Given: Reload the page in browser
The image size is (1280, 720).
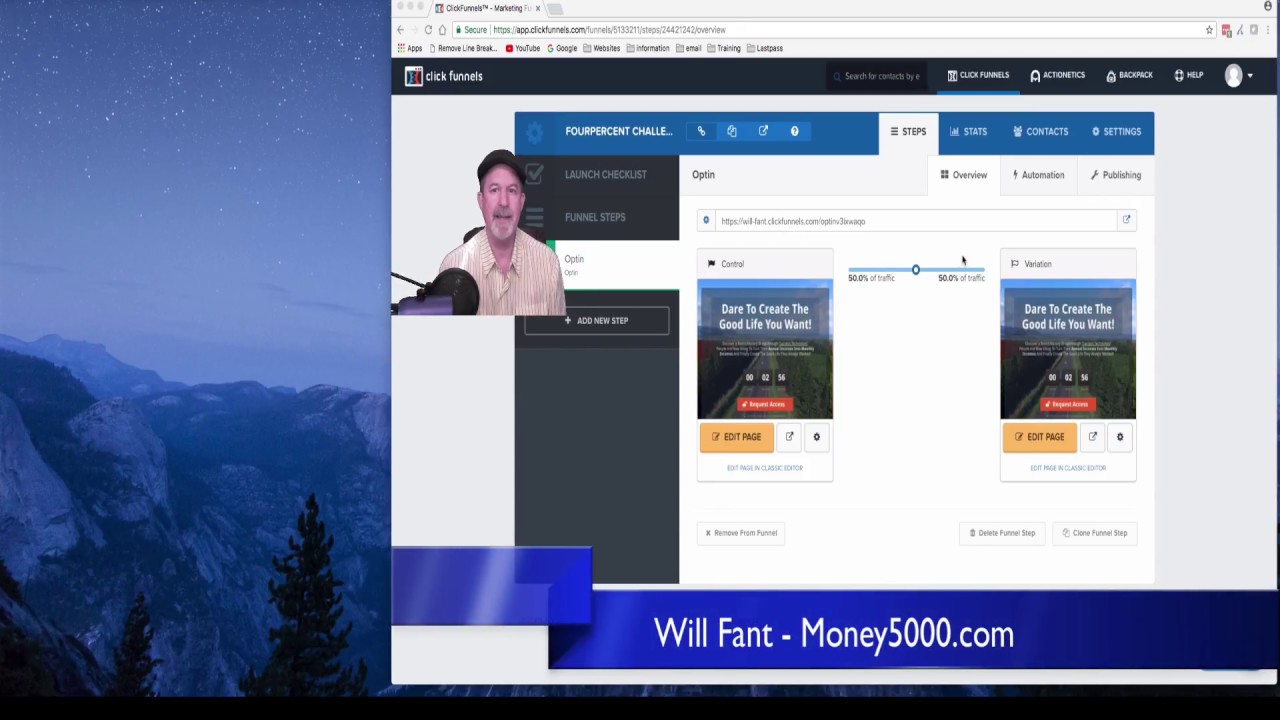Looking at the screenshot, I should click(428, 30).
